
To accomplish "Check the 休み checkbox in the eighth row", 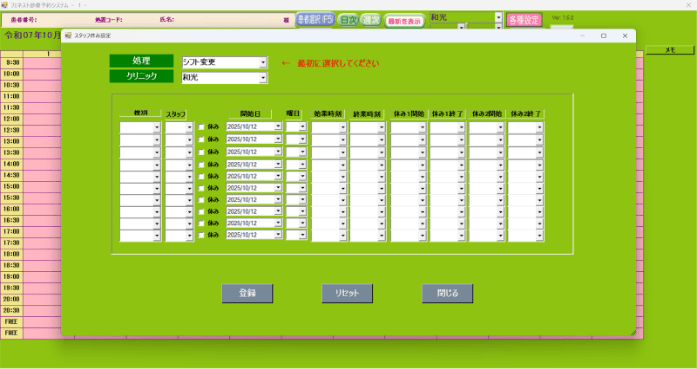I will click(x=201, y=212).
